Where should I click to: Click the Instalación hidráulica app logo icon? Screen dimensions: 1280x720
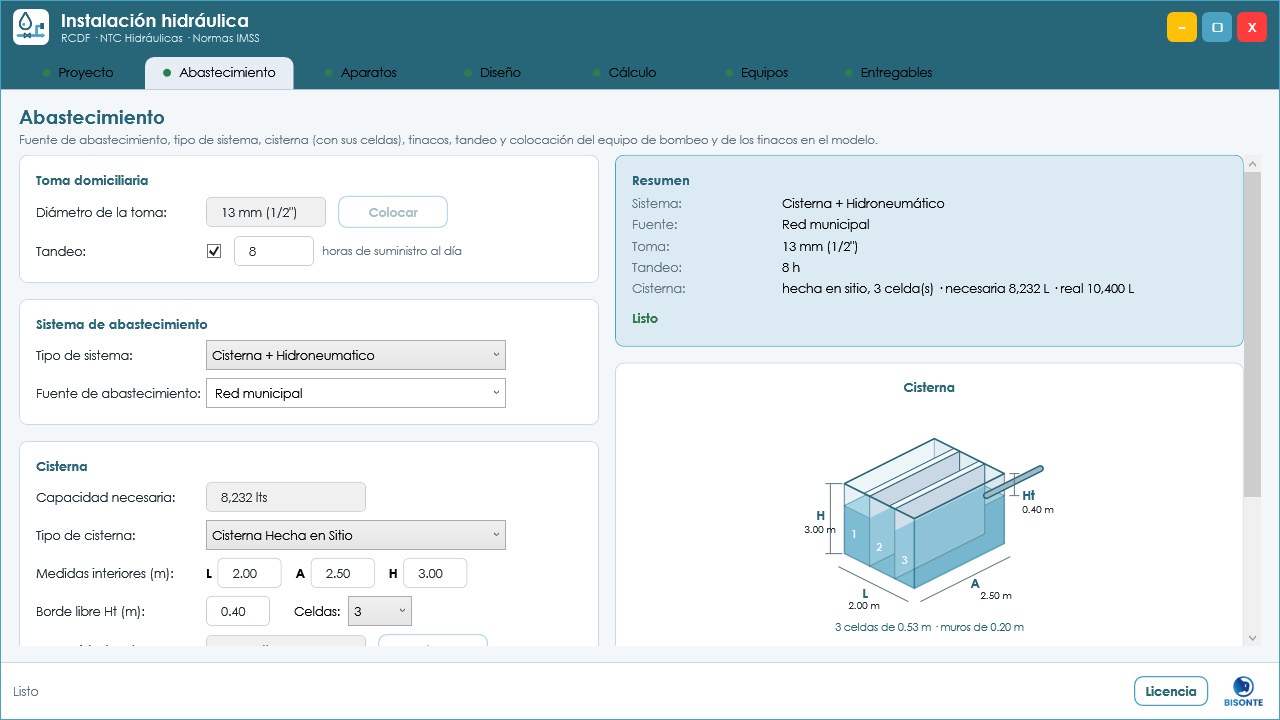[31, 27]
